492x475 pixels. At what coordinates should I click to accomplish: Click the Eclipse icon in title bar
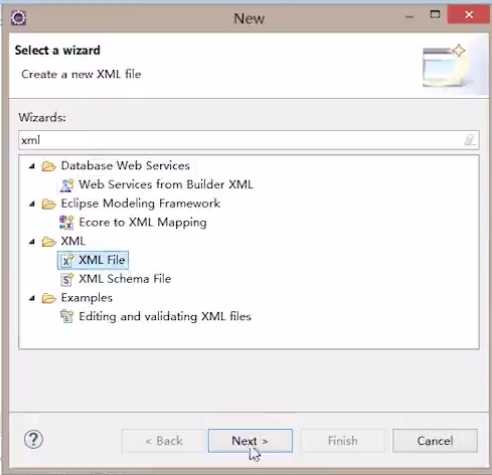pos(18,17)
